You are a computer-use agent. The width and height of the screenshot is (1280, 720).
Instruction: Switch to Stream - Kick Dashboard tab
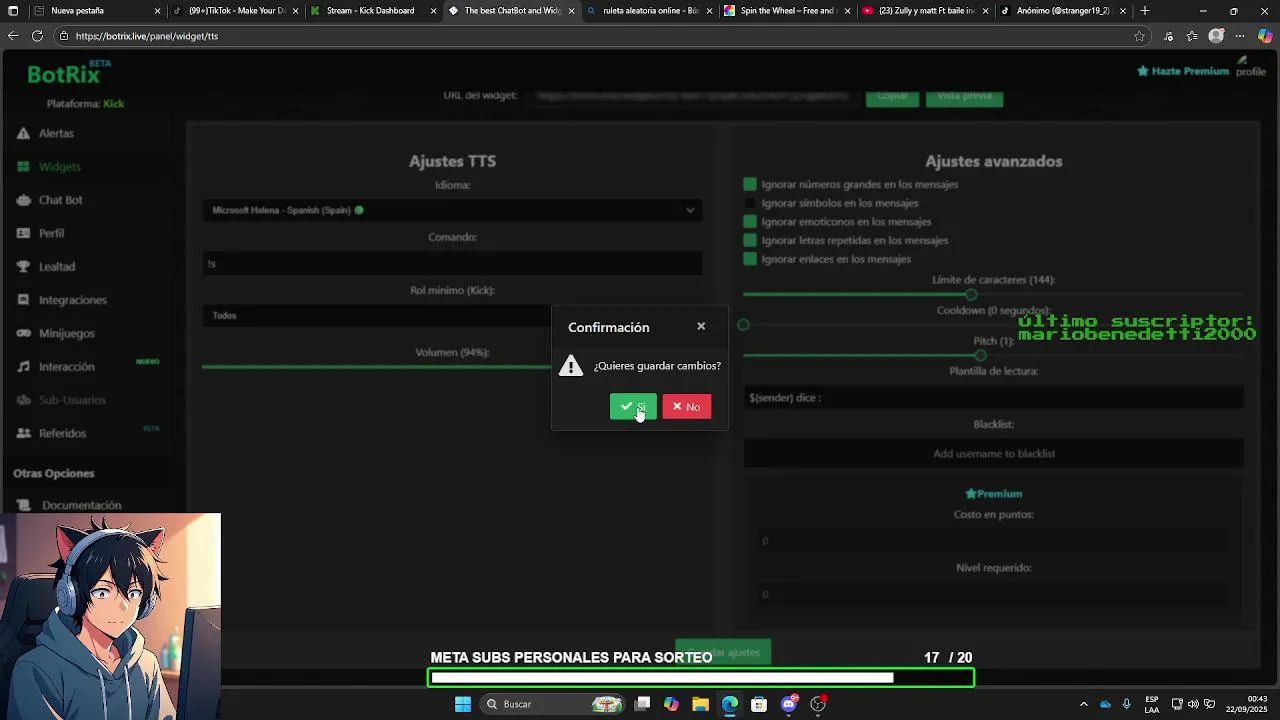(372, 11)
